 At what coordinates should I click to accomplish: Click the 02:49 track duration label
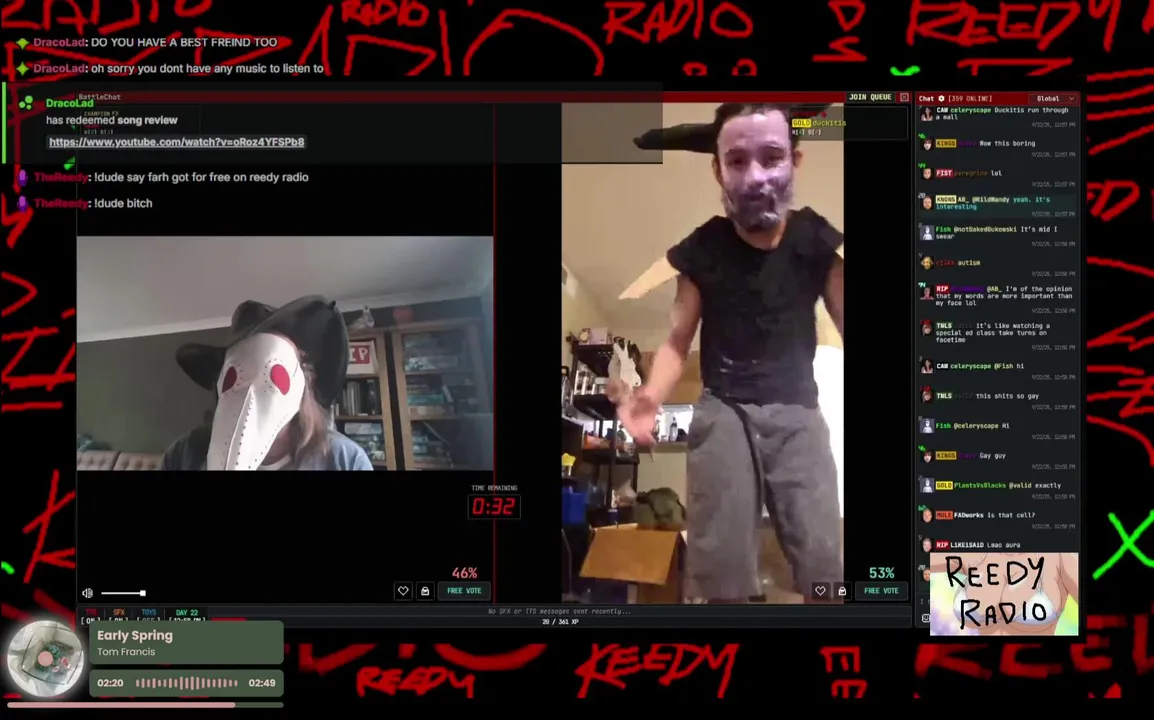click(x=262, y=683)
